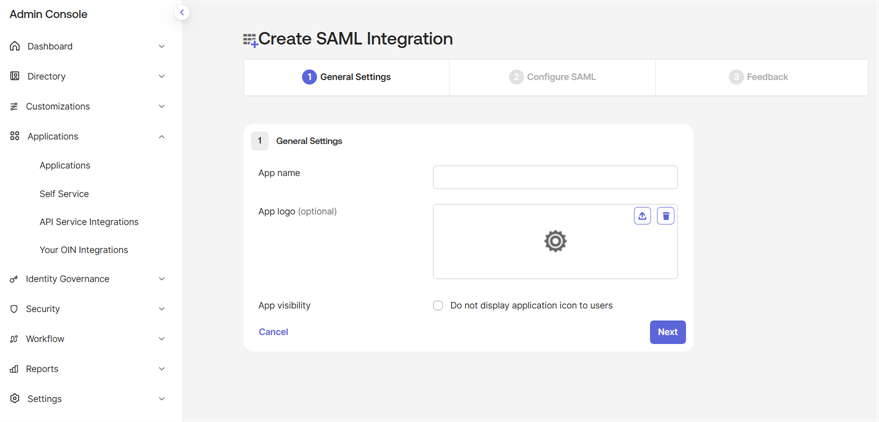Viewport: 879px width, 422px height.
Task: Click the Security label in sidebar
Action: (x=43, y=309)
